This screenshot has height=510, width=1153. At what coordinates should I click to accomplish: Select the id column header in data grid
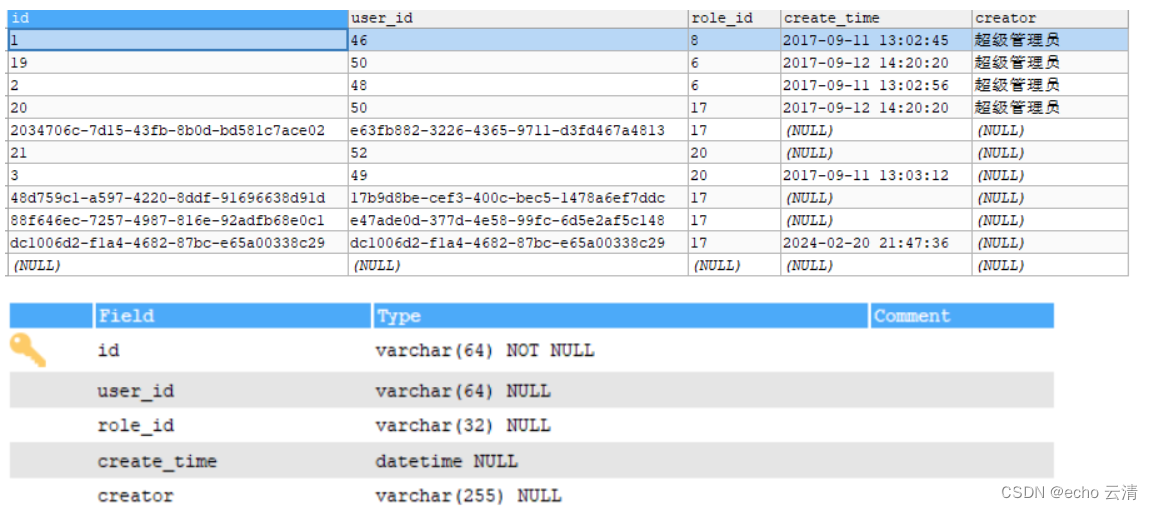(177, 18)
